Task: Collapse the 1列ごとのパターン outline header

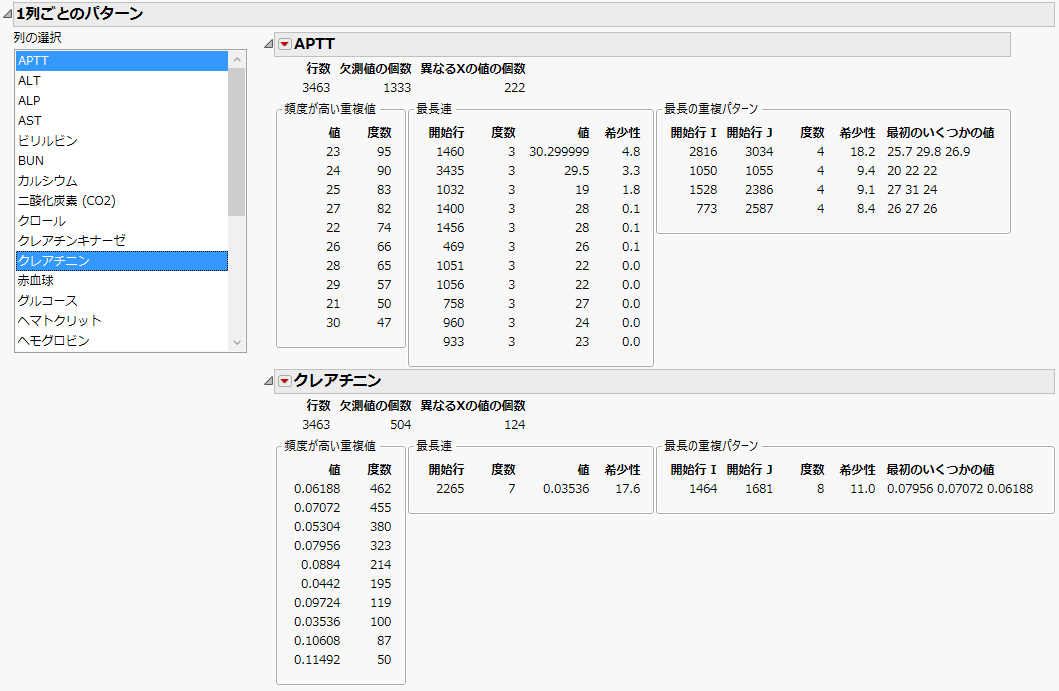Action: [8, 12]
